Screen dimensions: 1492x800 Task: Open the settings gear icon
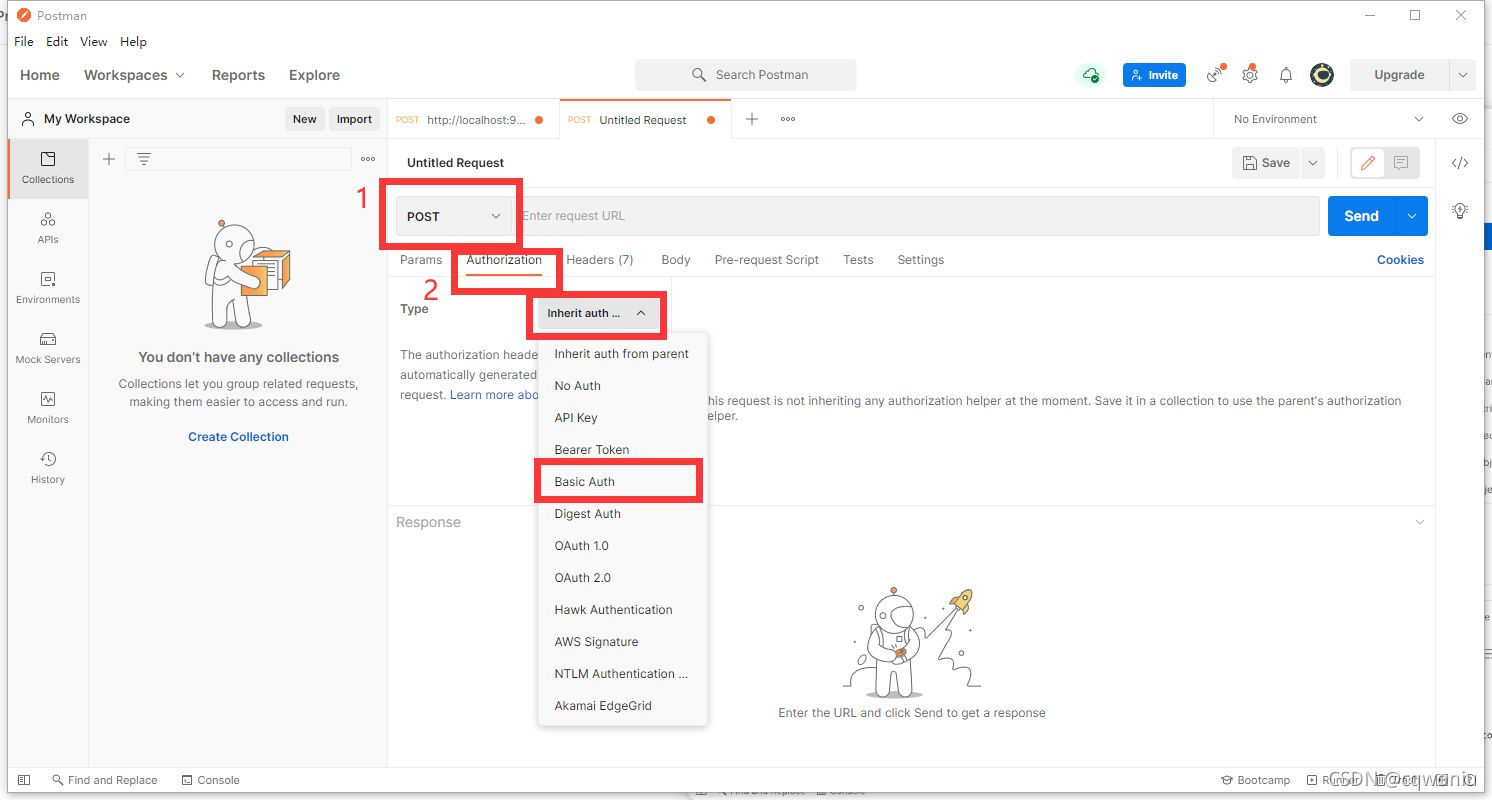pos(1250,75)
